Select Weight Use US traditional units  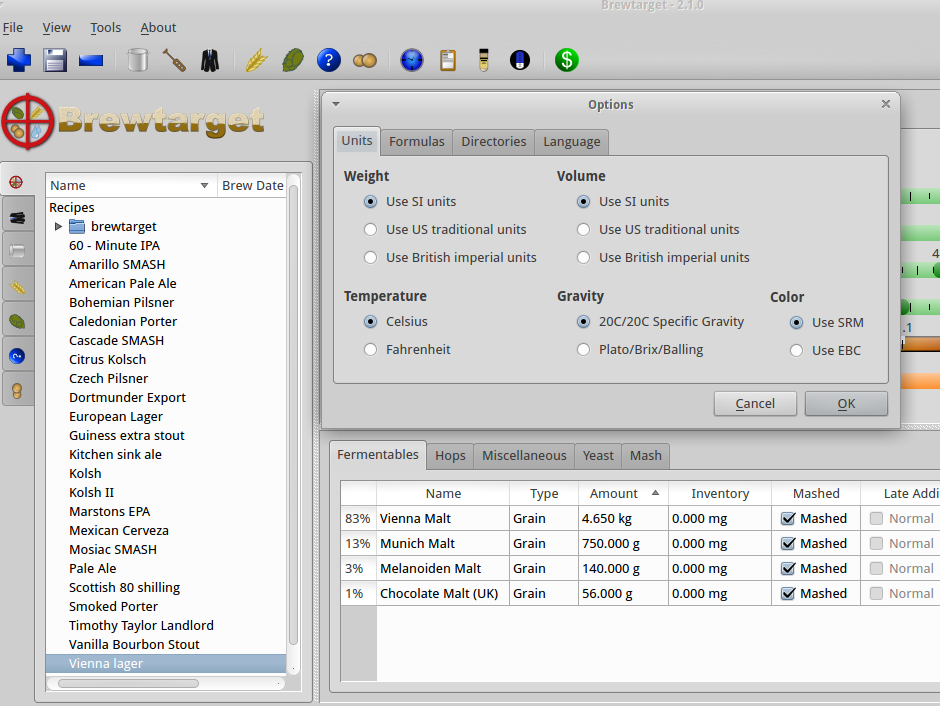point(370,230)
